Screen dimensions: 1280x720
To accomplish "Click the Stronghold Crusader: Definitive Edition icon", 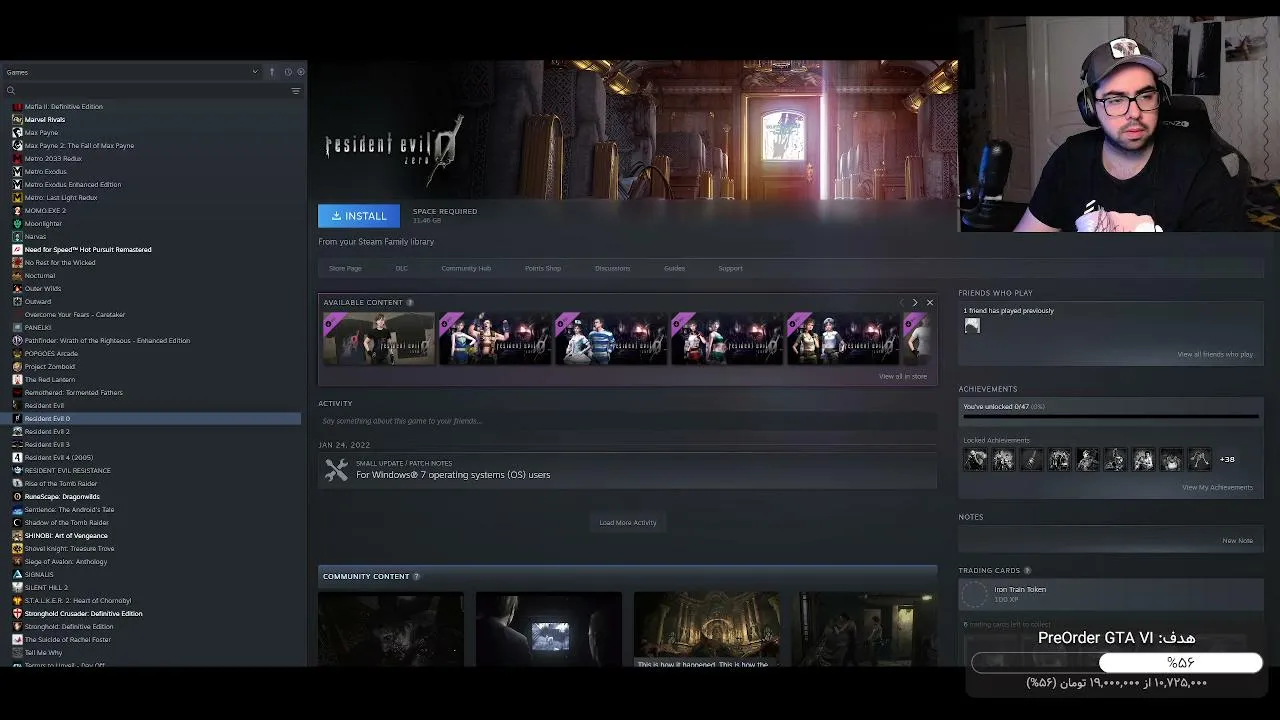I will (17, 613).
